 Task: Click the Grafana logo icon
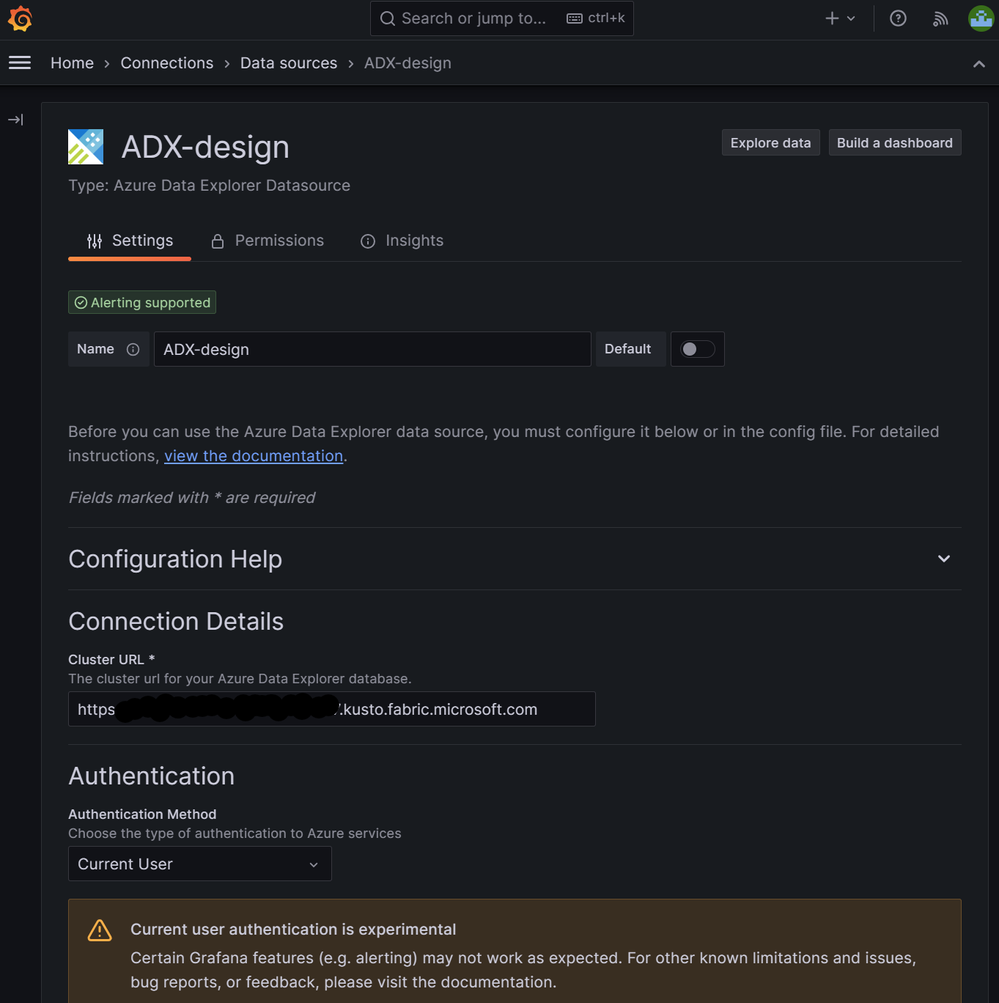coord(20,19)
